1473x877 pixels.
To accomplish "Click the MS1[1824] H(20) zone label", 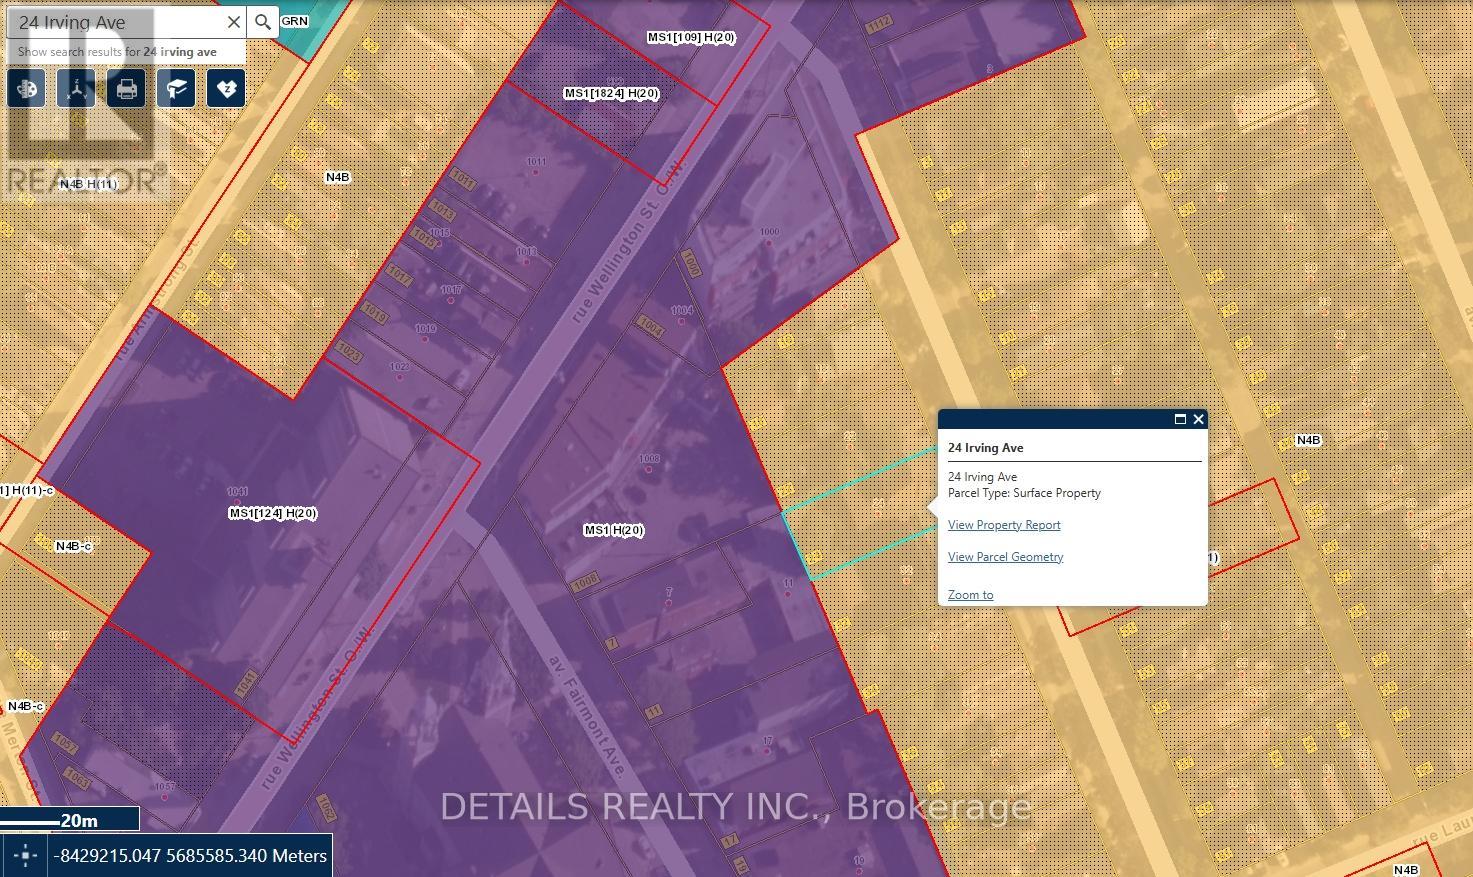I will pos(611,93).
